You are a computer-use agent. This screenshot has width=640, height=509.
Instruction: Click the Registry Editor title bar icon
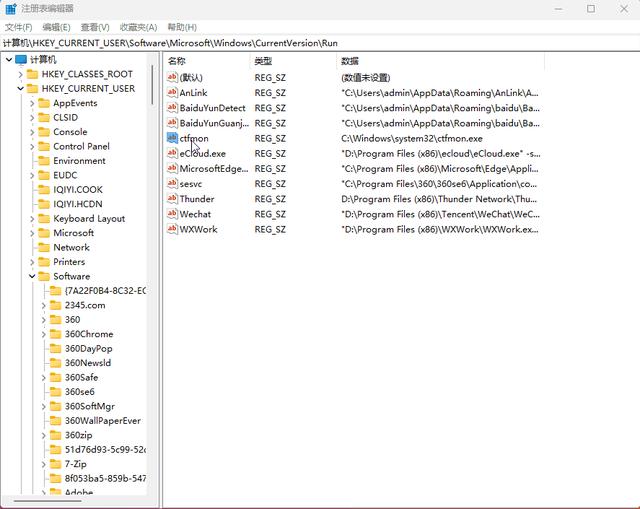pos(11,9)
